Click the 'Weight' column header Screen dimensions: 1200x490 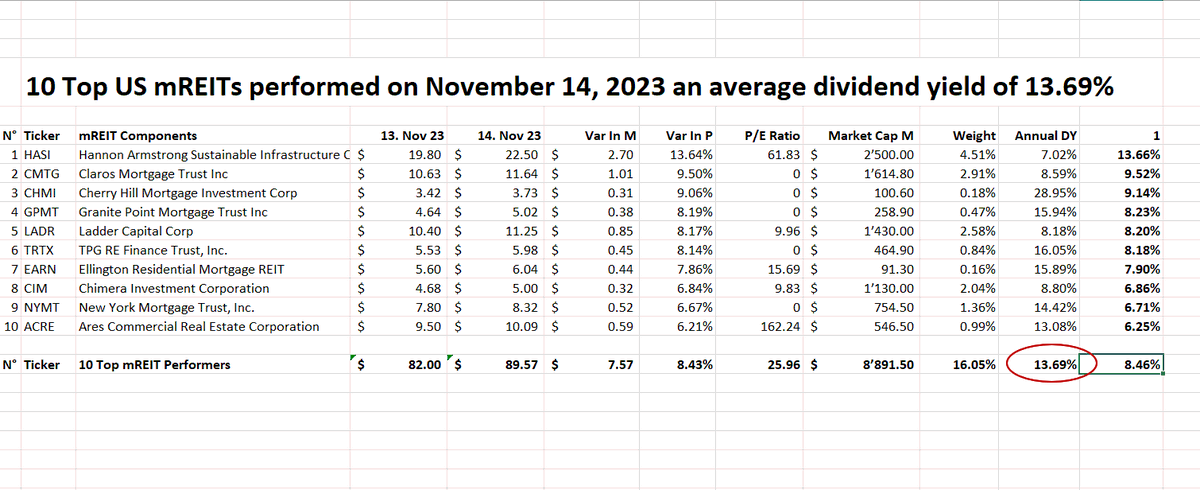click(975, 136)
